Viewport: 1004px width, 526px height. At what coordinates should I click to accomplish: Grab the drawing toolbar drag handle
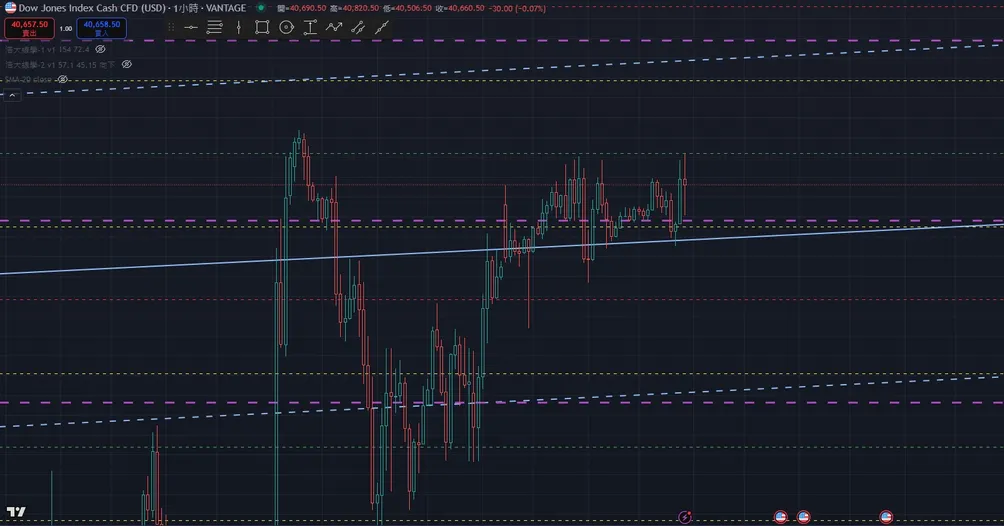click(x=171, y=28)
